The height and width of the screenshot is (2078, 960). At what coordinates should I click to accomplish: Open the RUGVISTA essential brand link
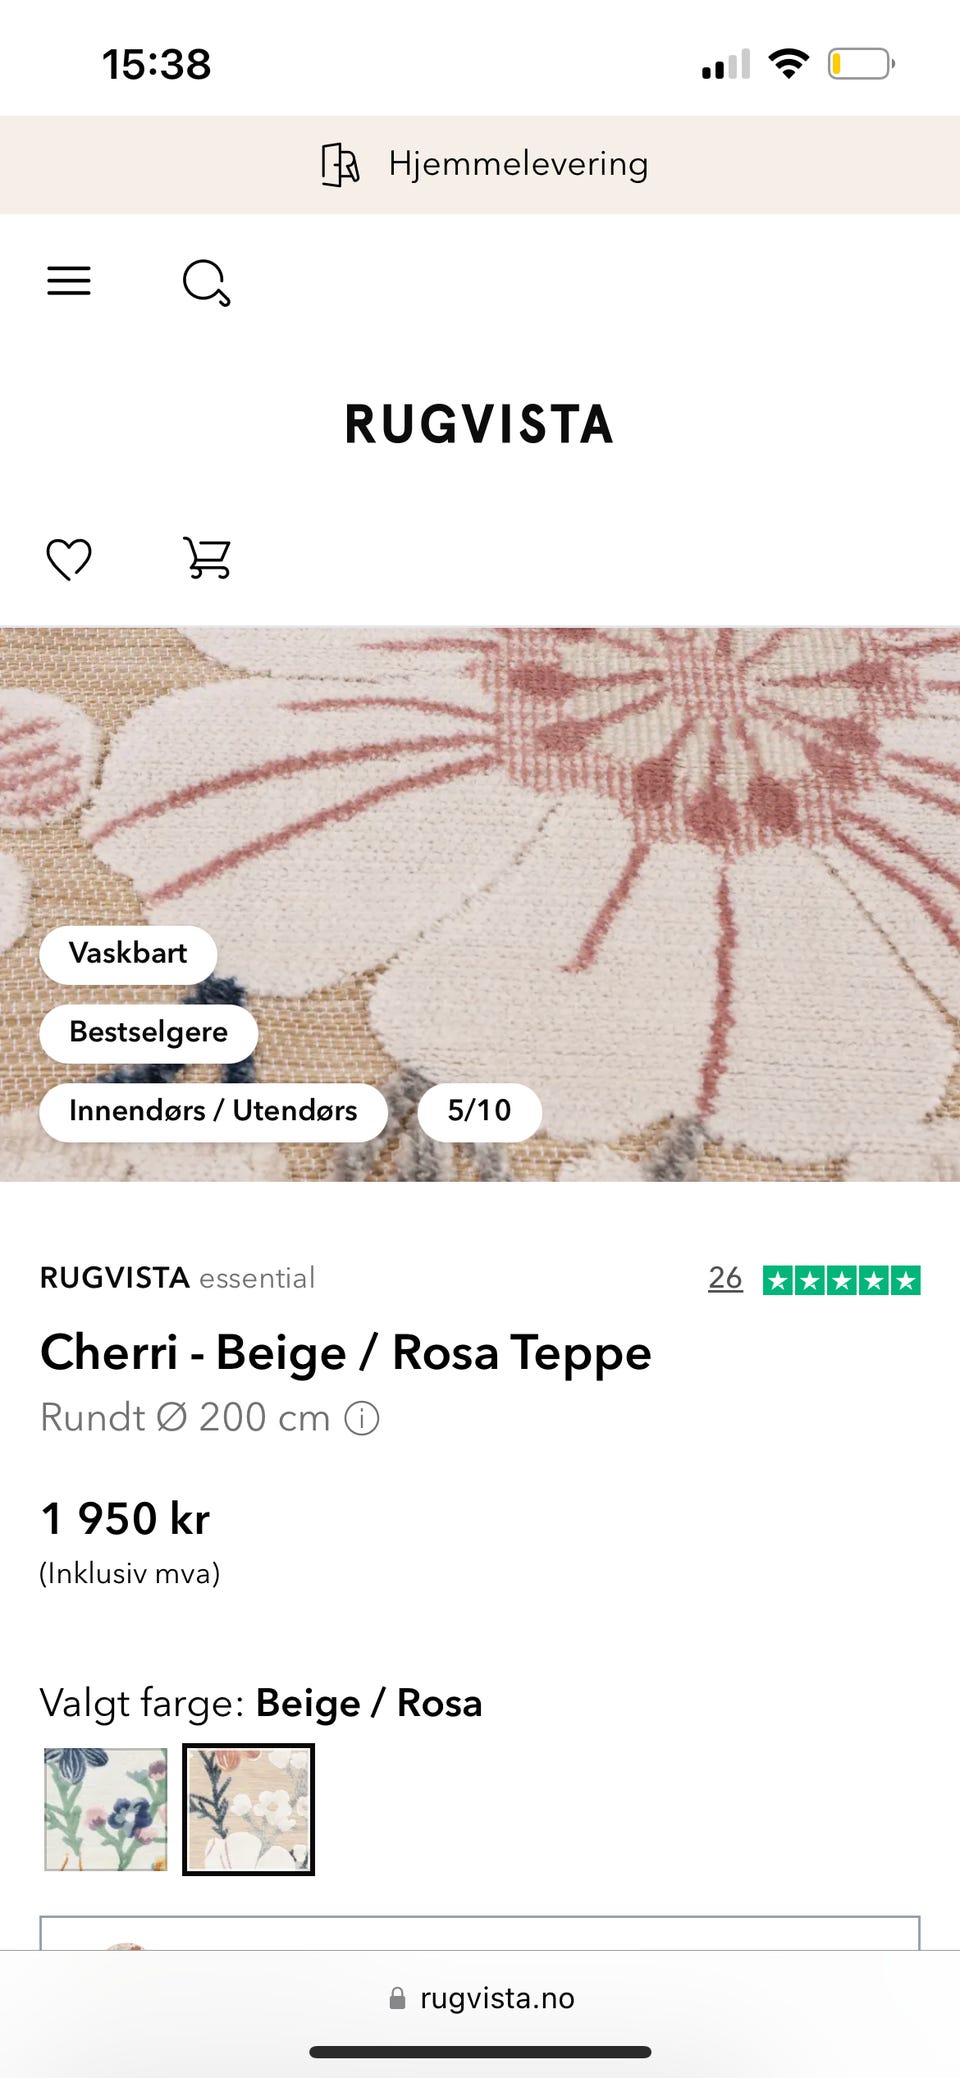pyautogui.click(x=177, y=1278)
